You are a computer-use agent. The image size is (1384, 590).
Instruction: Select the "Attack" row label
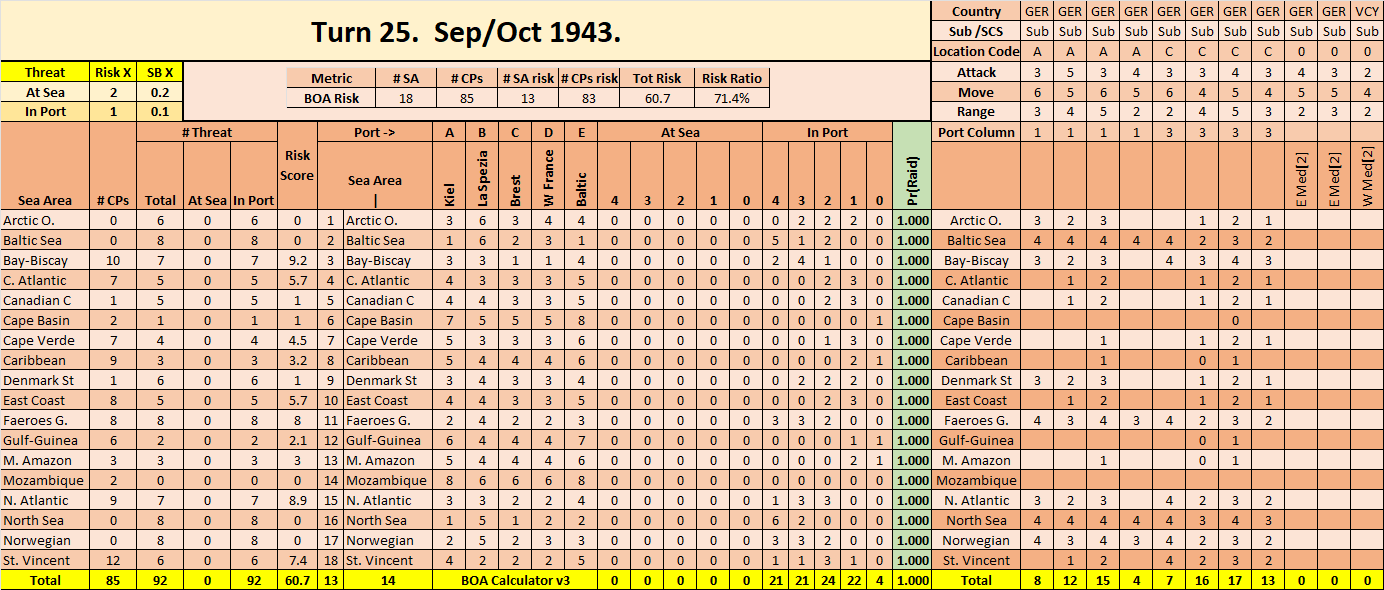coord(976,72)
